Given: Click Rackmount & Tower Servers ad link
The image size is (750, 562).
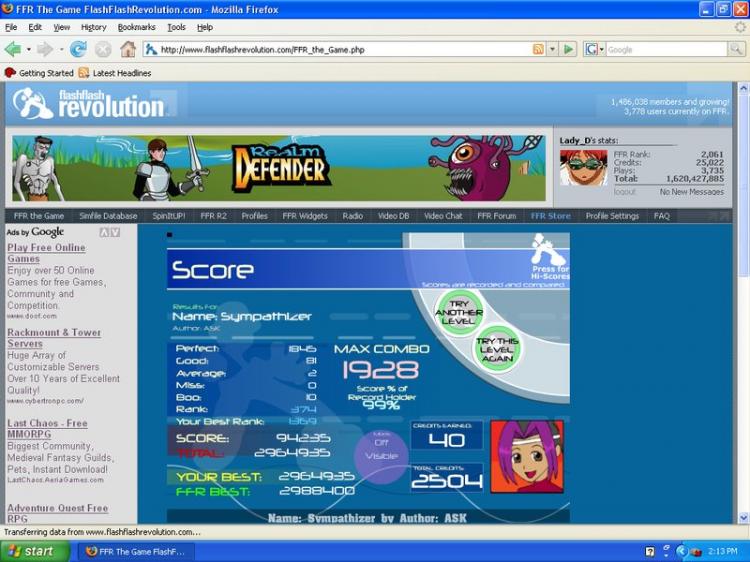Looking at the screenshot, I should tap(54, 338).
